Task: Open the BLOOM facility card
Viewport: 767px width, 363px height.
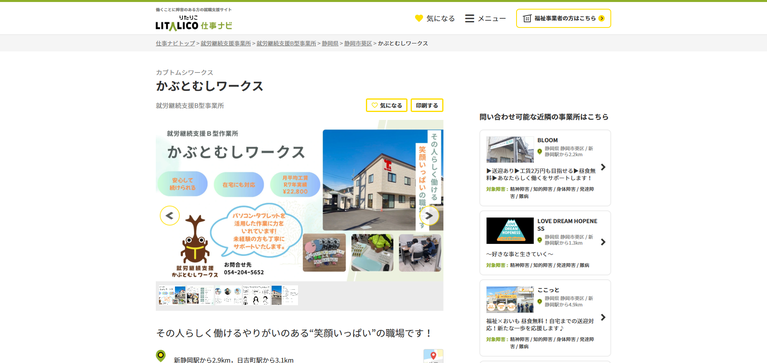Action: pos(545,168)
